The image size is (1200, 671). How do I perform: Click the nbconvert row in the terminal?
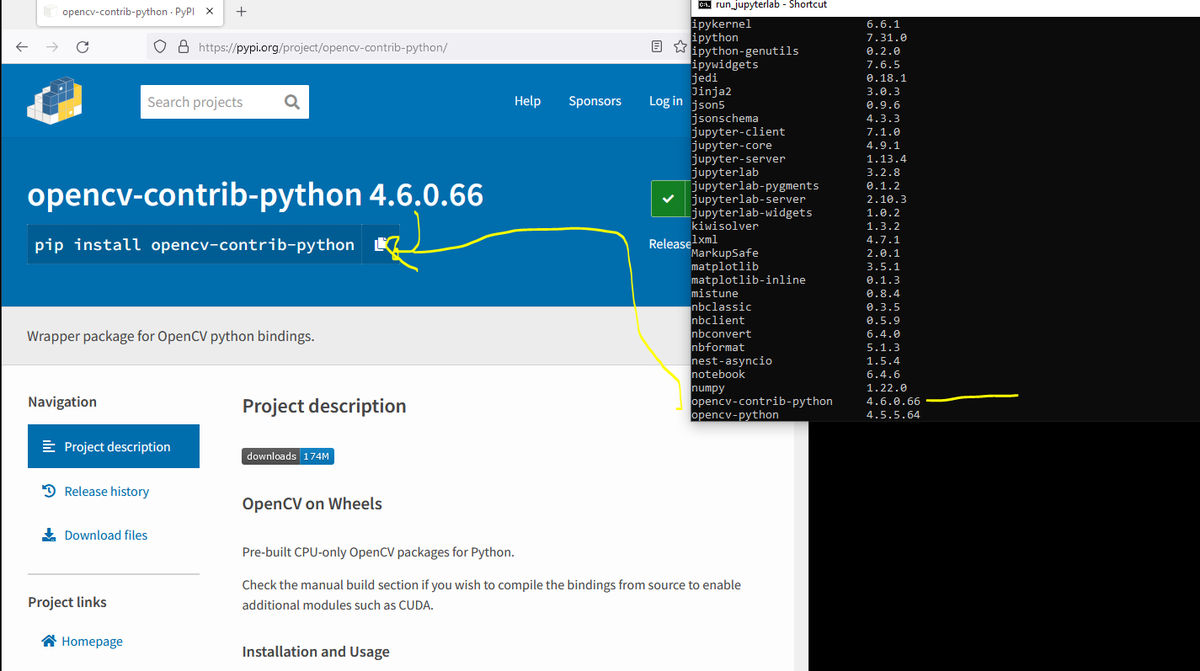(x=796, y=334)
